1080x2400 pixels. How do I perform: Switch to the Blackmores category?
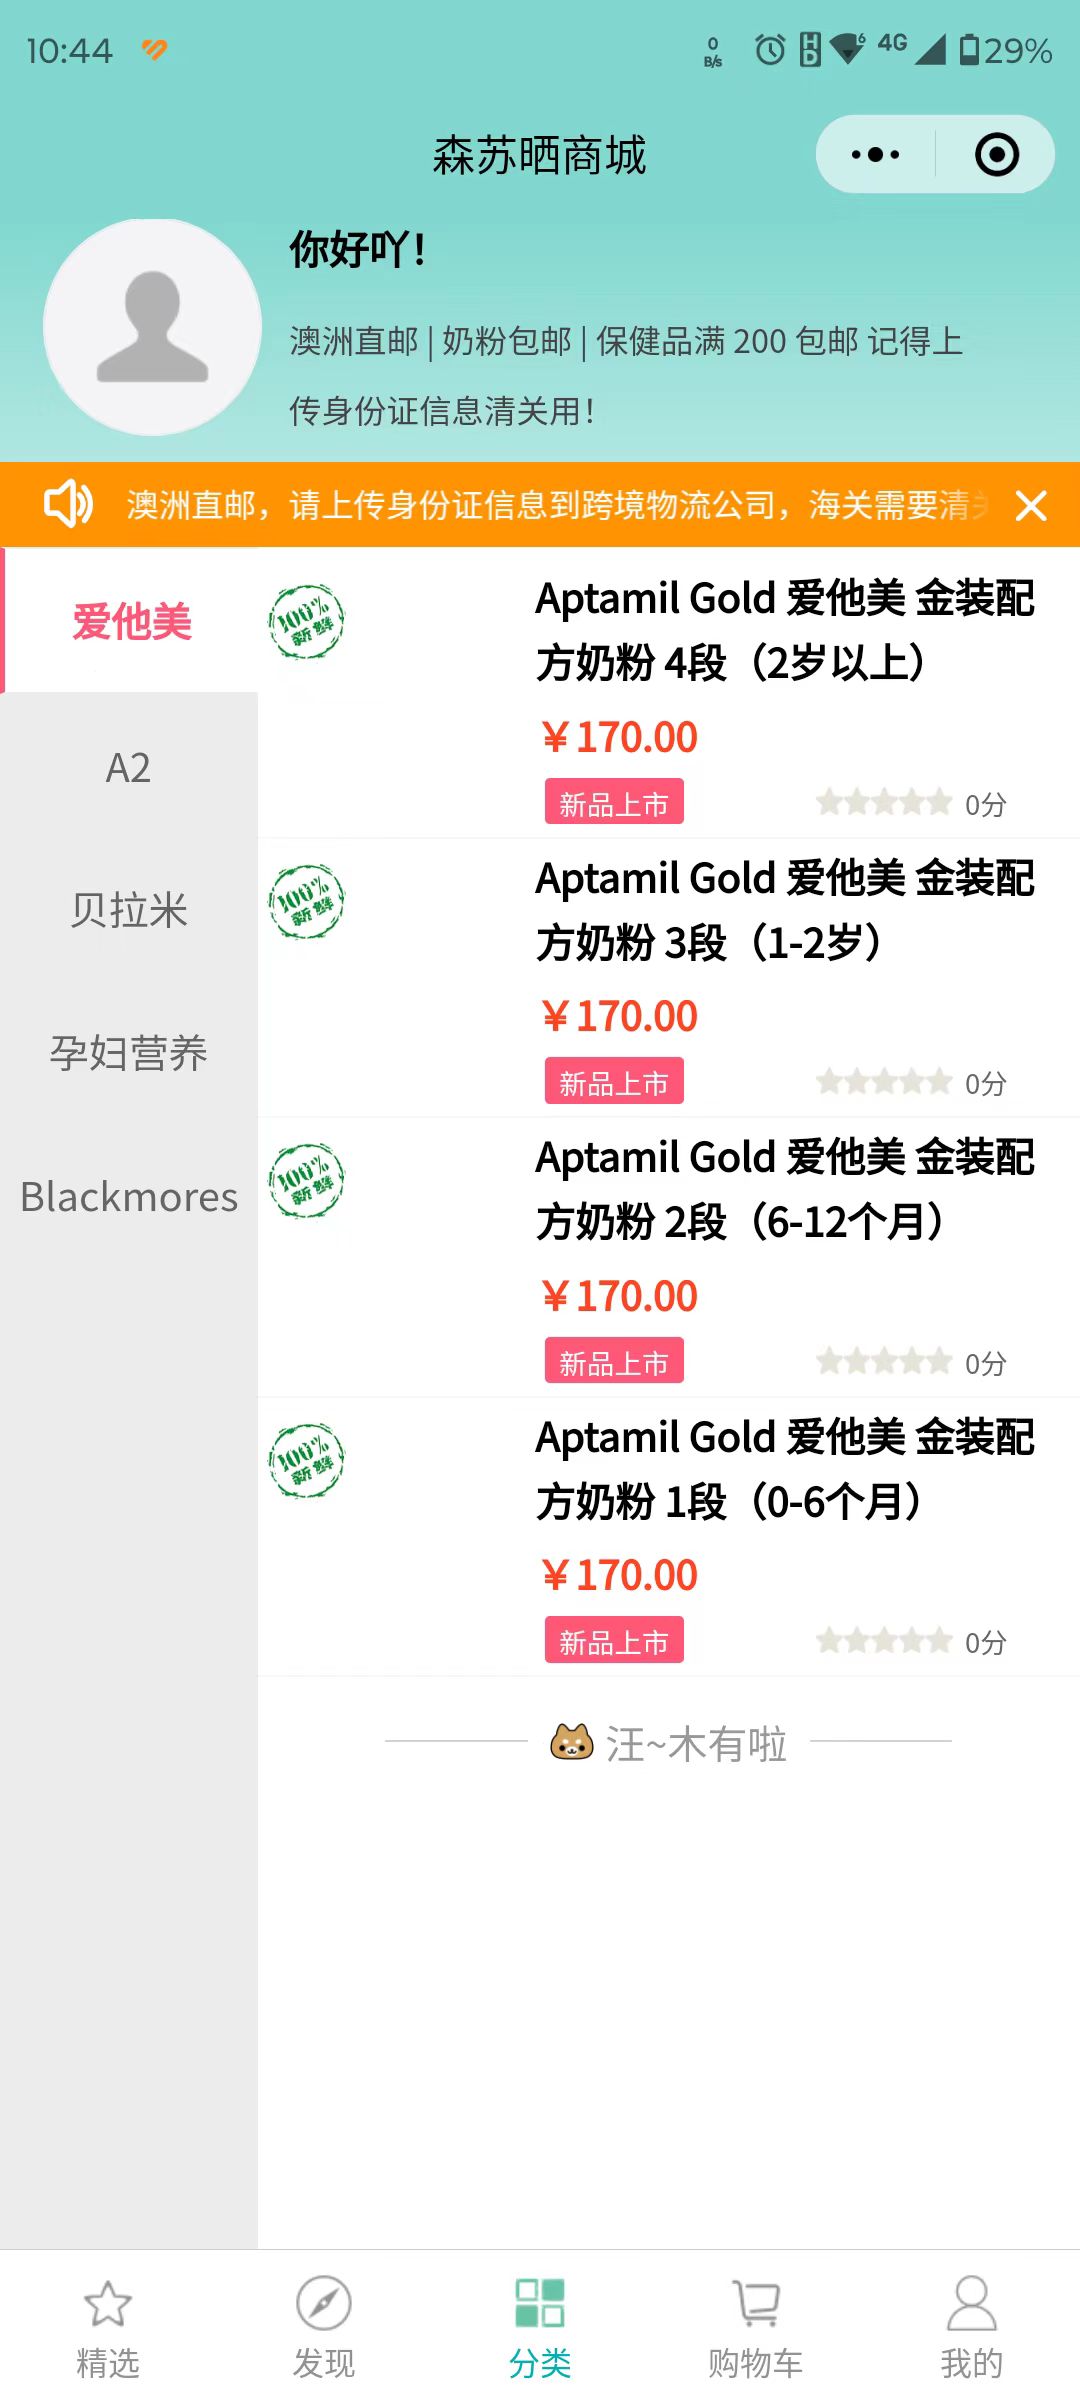129,1197
